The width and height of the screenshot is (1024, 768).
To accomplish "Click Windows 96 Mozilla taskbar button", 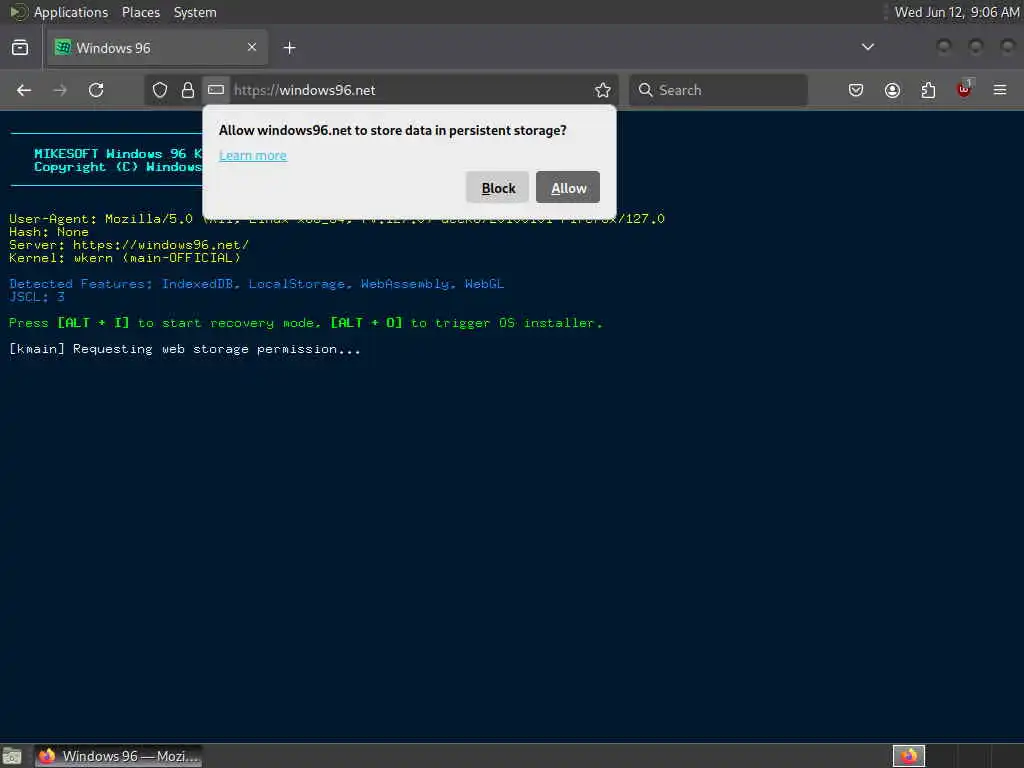I will pyautogui.click(x=118, y=756).
